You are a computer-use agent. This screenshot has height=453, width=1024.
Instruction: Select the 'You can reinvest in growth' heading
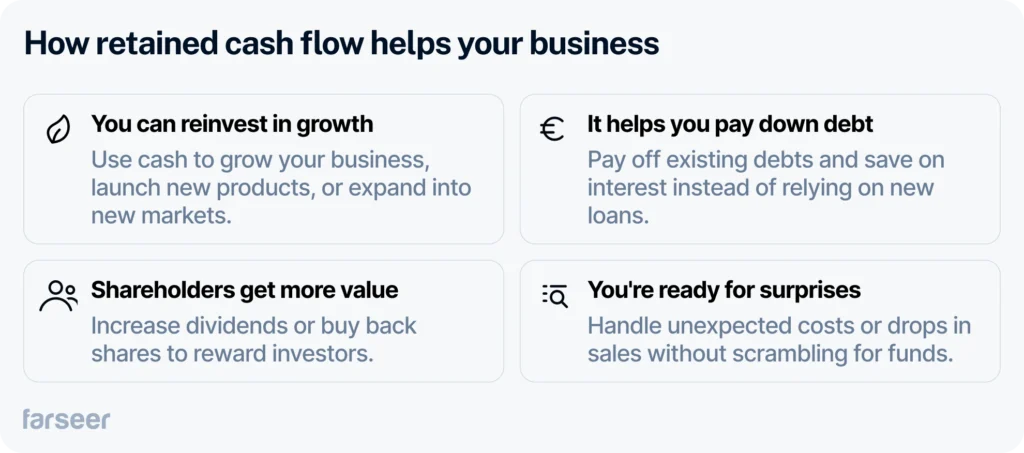coord(232,124)
